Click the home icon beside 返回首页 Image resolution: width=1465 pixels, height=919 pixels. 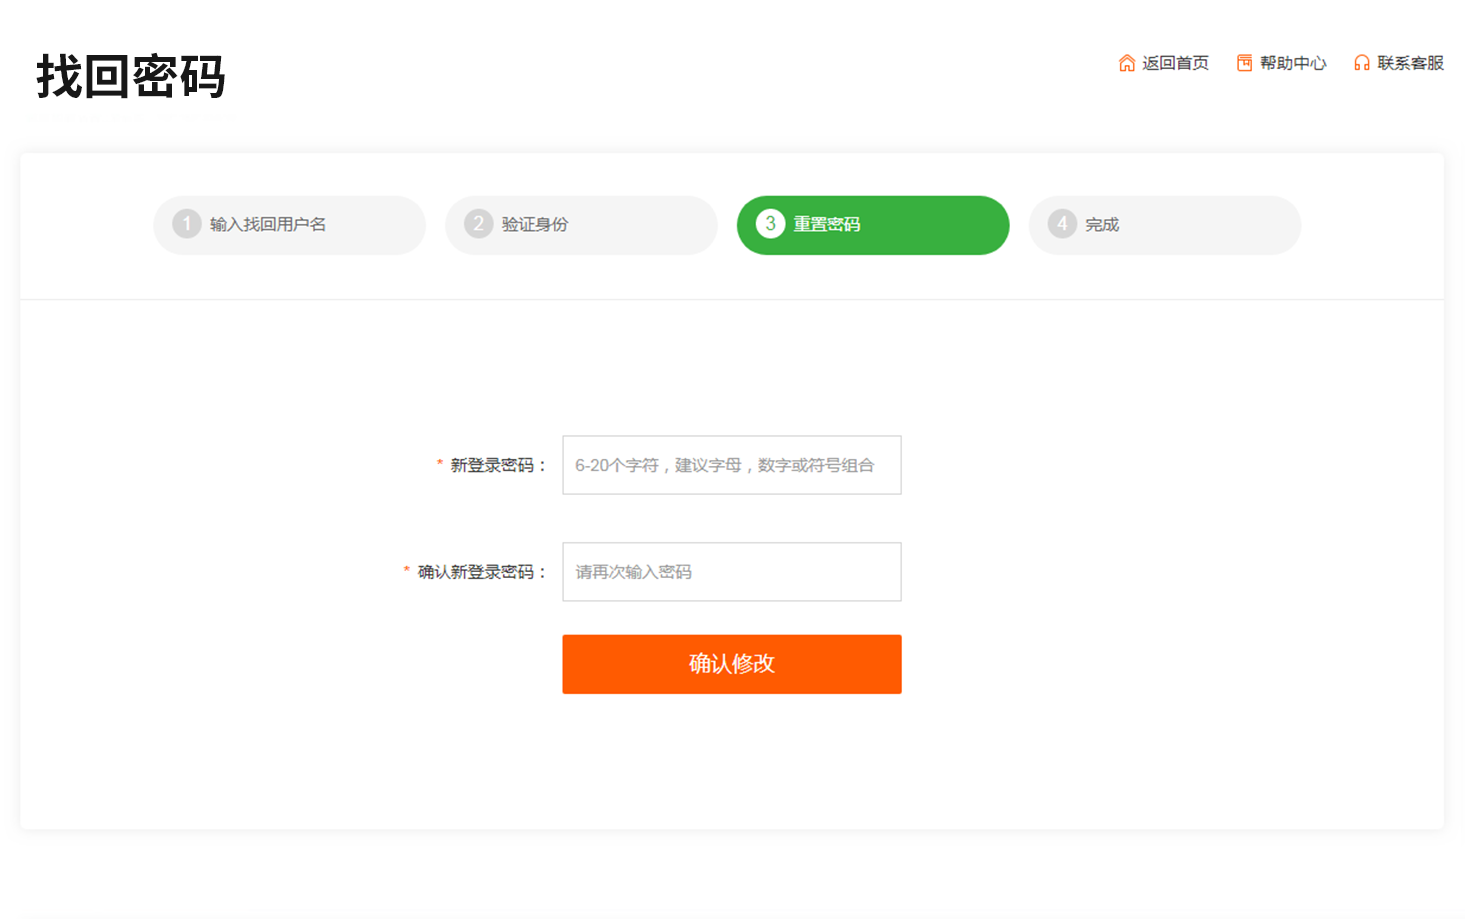[x=1126, y=63]
